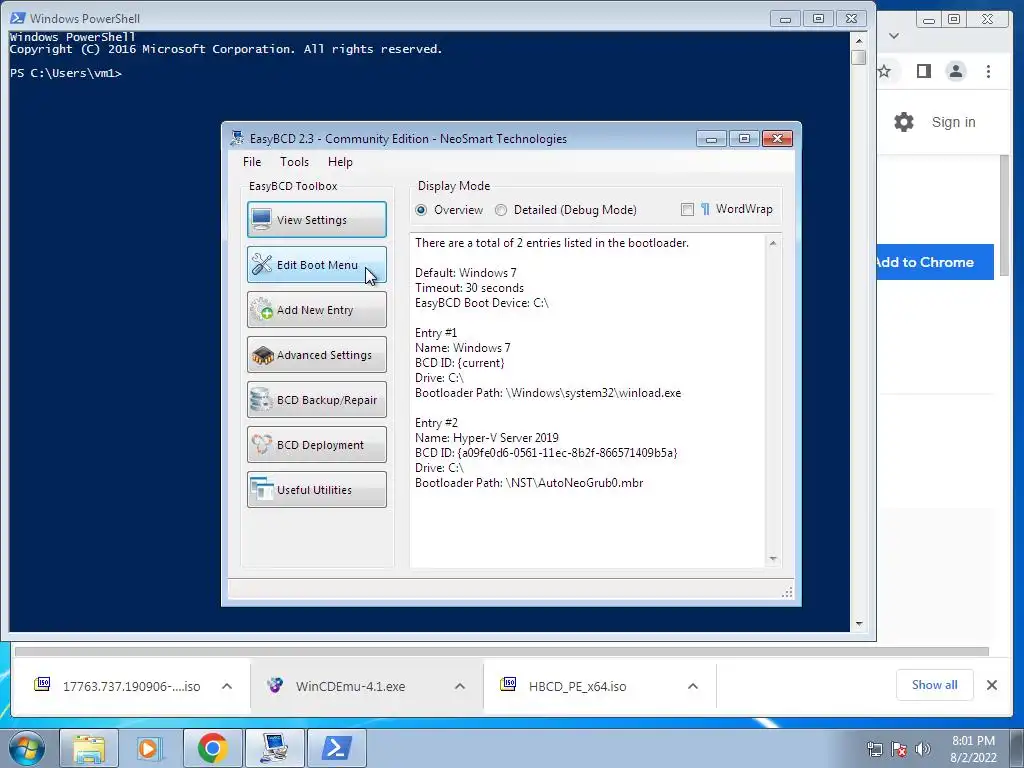Expand the Chrome tab search chevron

coord(894,36)
